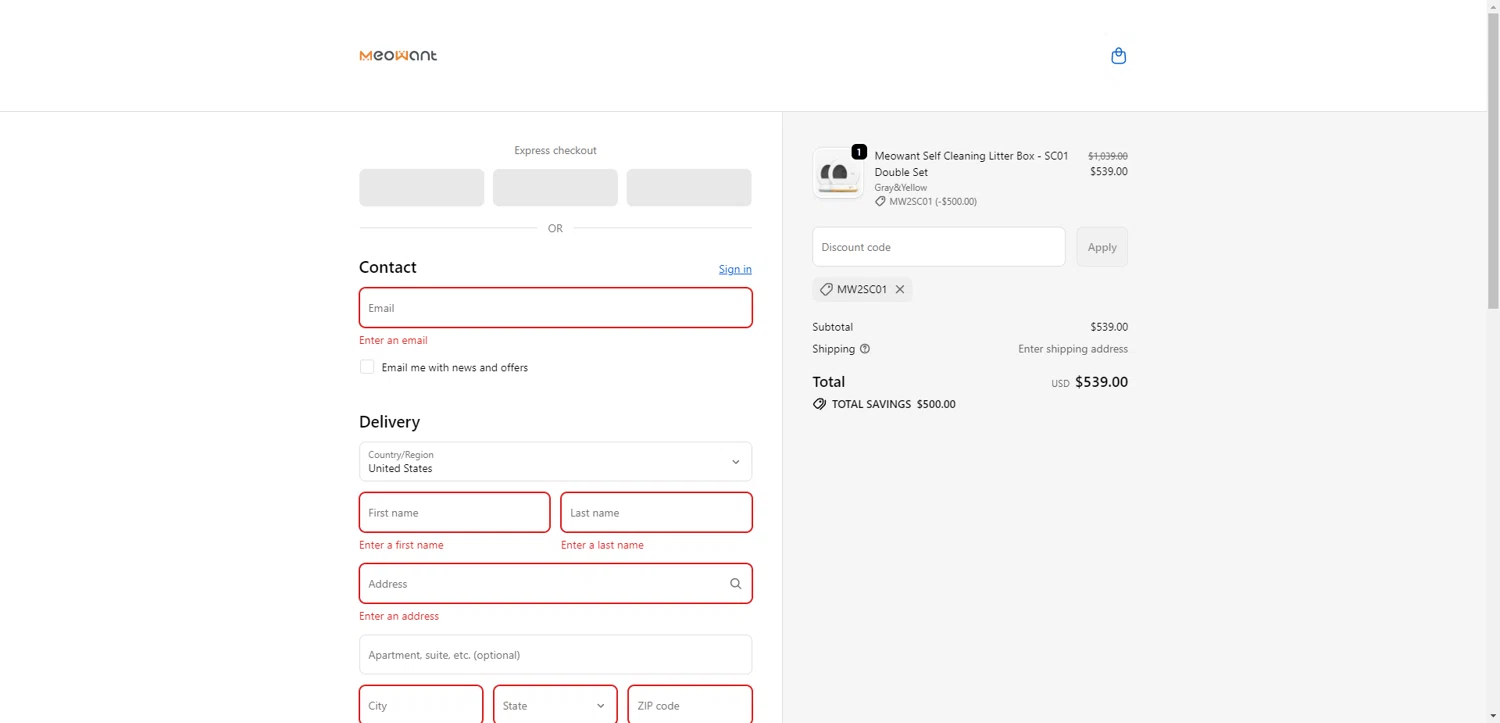The image size is (1500, 723).
Task: Choose the third express checkout button
Action: (x=689, y=188)
